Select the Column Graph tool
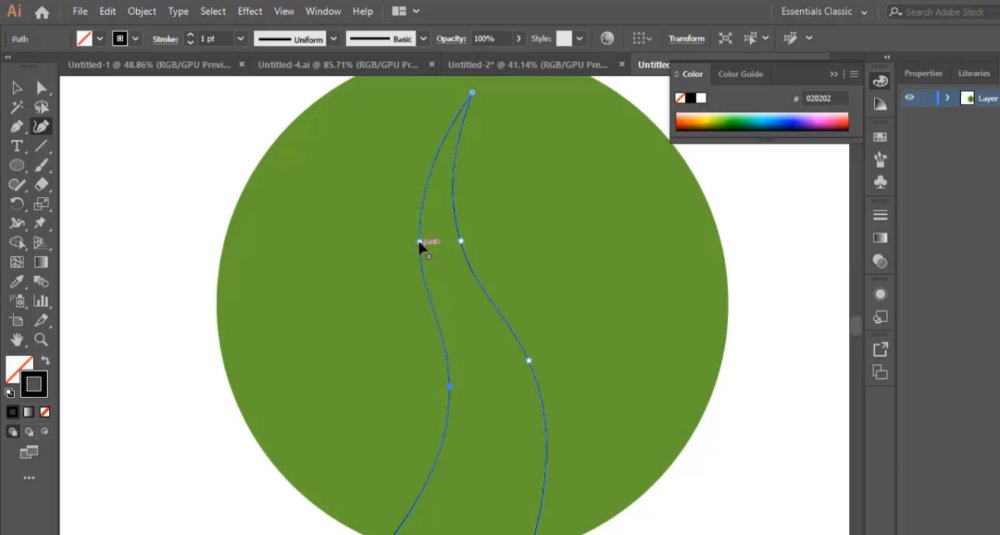 tap(41, 300)
